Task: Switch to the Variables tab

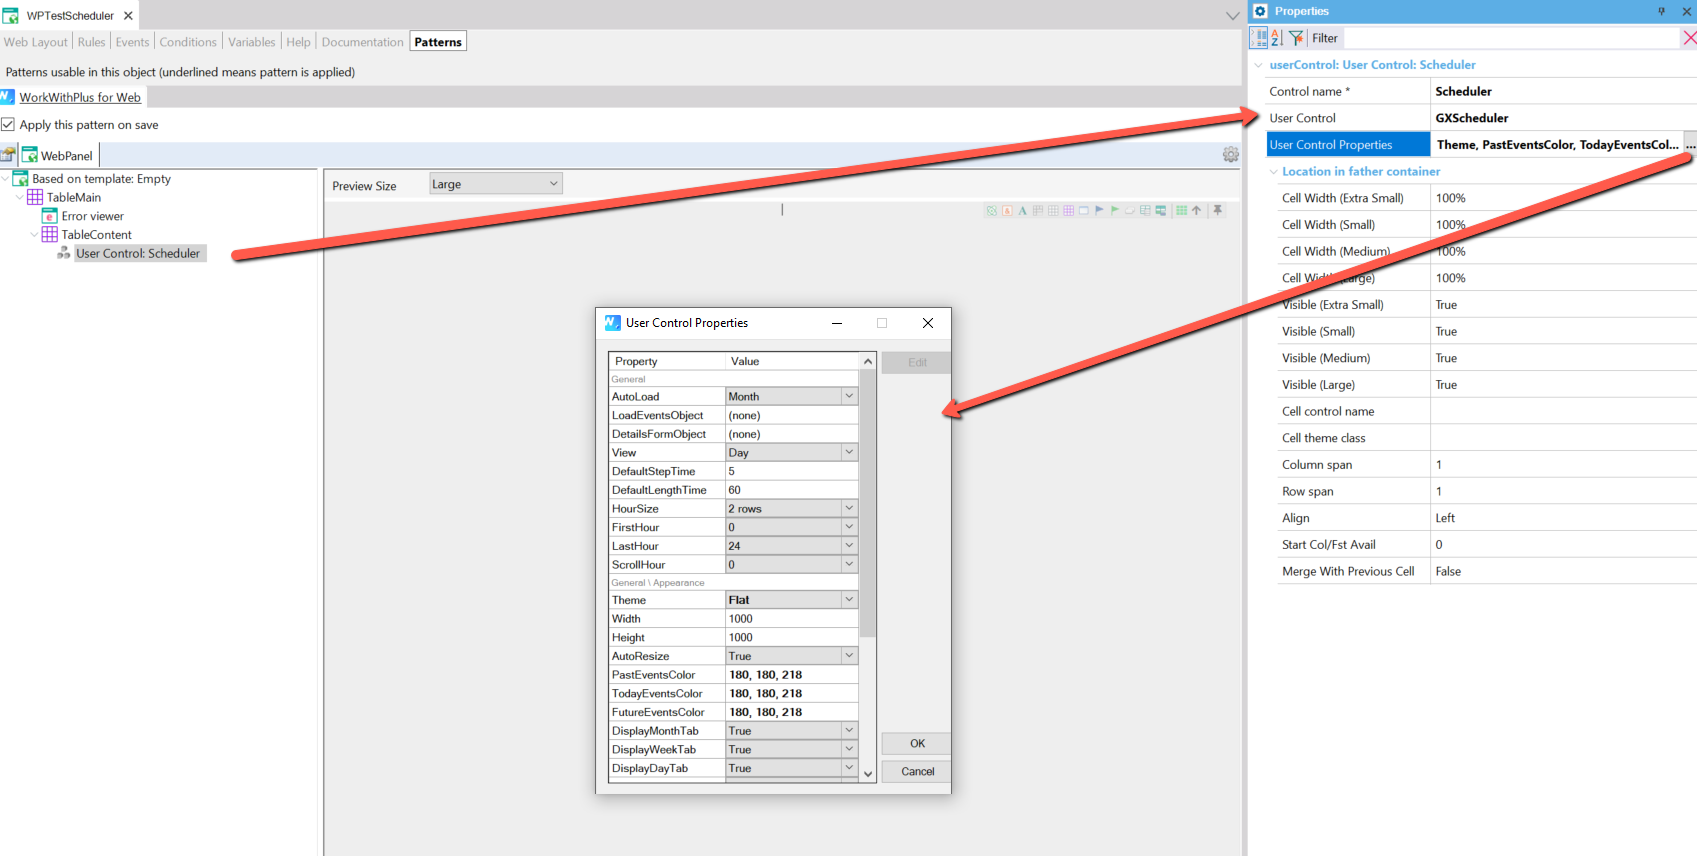Action: coord(251,42)
